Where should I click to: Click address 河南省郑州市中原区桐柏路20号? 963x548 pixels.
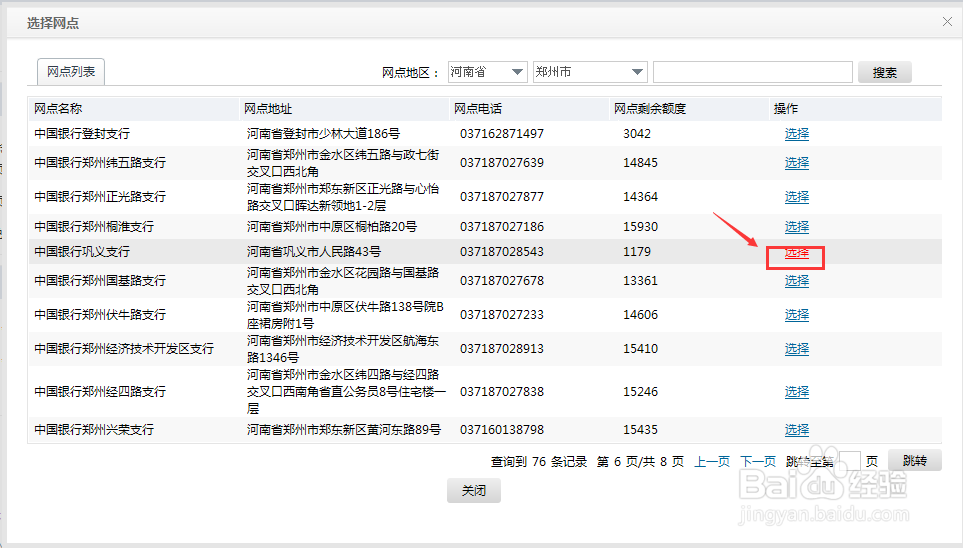(x=332, y=227)
